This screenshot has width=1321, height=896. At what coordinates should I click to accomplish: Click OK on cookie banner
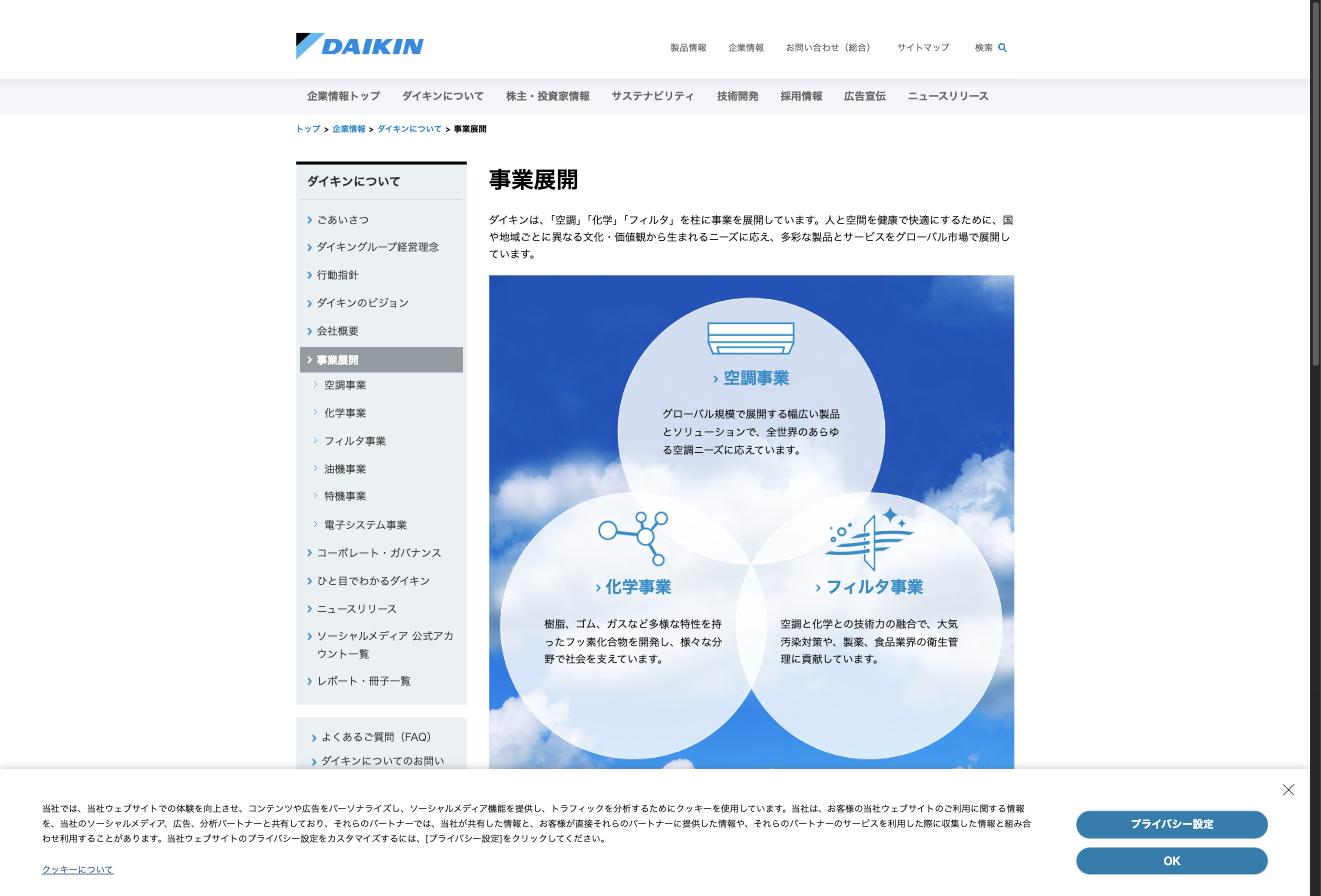tap(1172, 861)
